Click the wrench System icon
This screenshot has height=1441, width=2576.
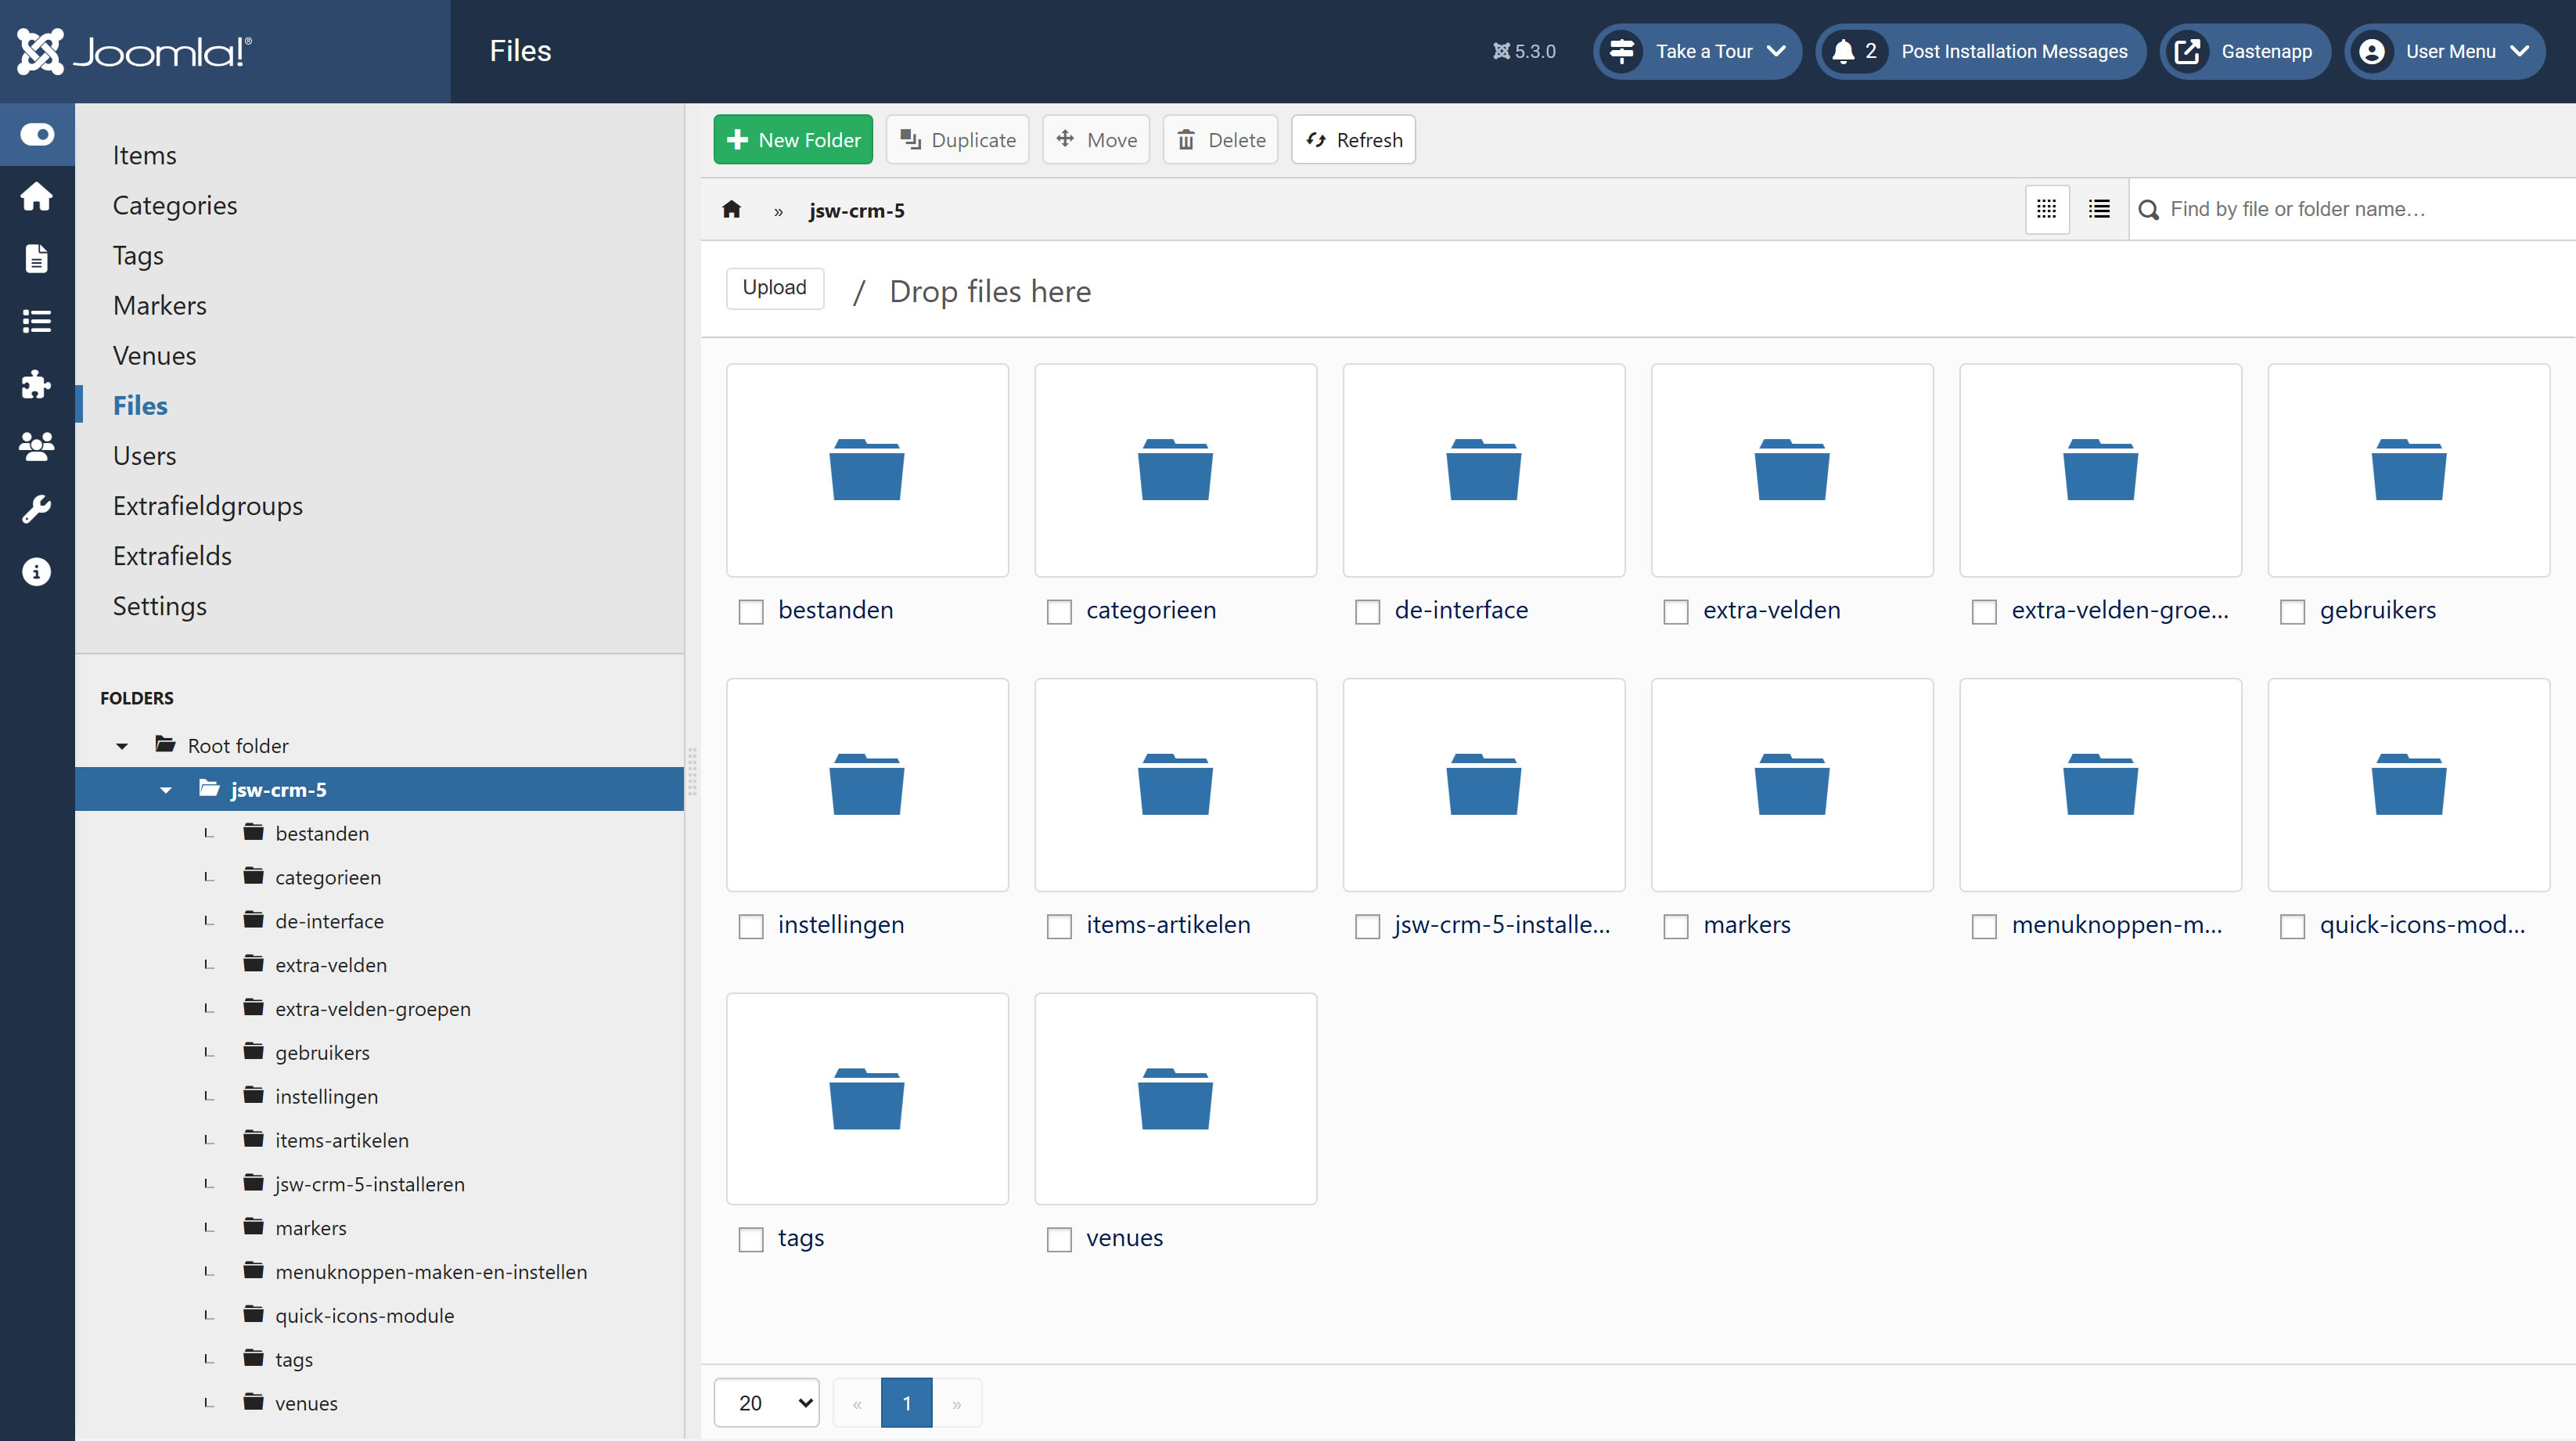37,509
